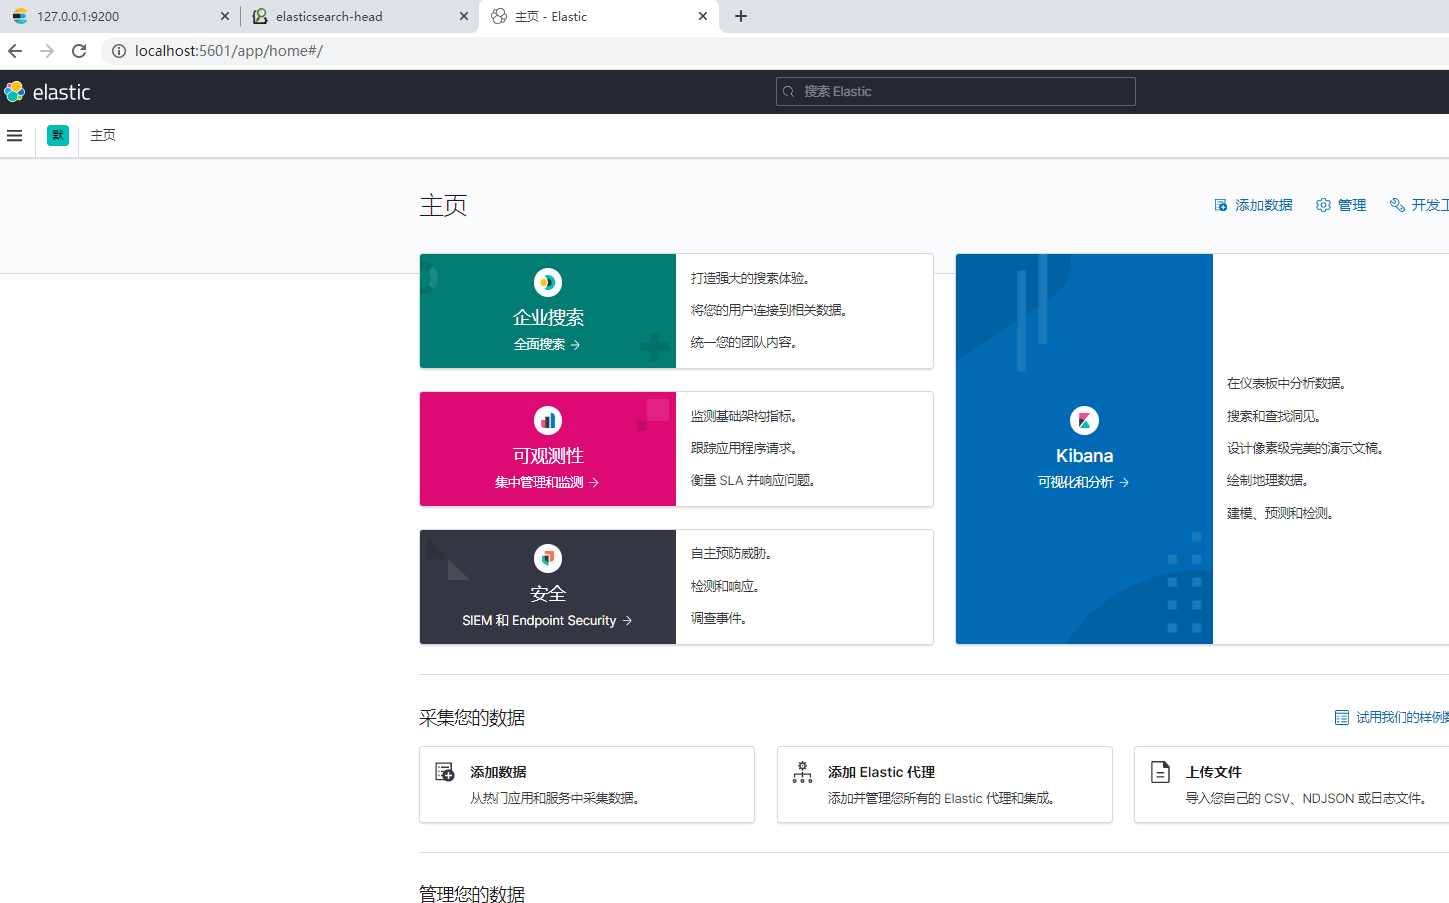Follow the 全面搜索 arrow link
This screenshot has width=1449, height=903.
point(547,344)
